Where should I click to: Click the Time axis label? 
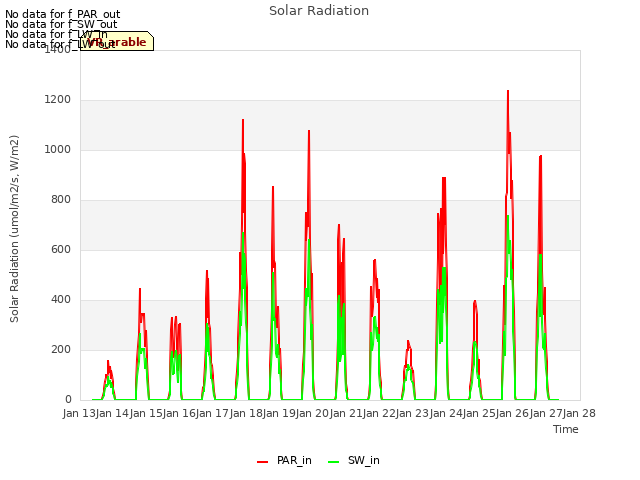click(566, 429)
